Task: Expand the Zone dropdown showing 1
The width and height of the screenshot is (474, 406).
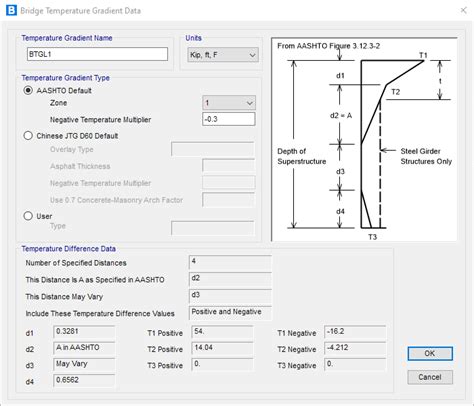Action: coord(229,103)
